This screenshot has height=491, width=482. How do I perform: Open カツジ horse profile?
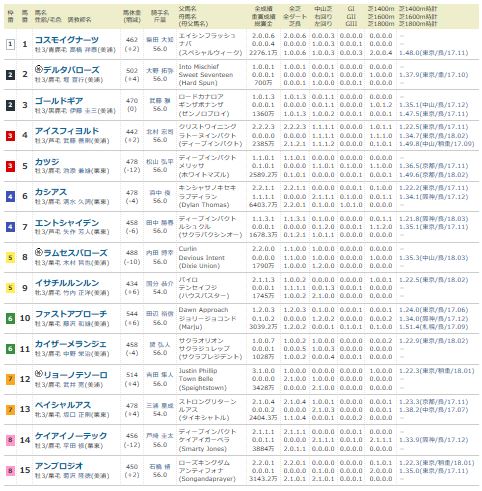click(47, 162)
